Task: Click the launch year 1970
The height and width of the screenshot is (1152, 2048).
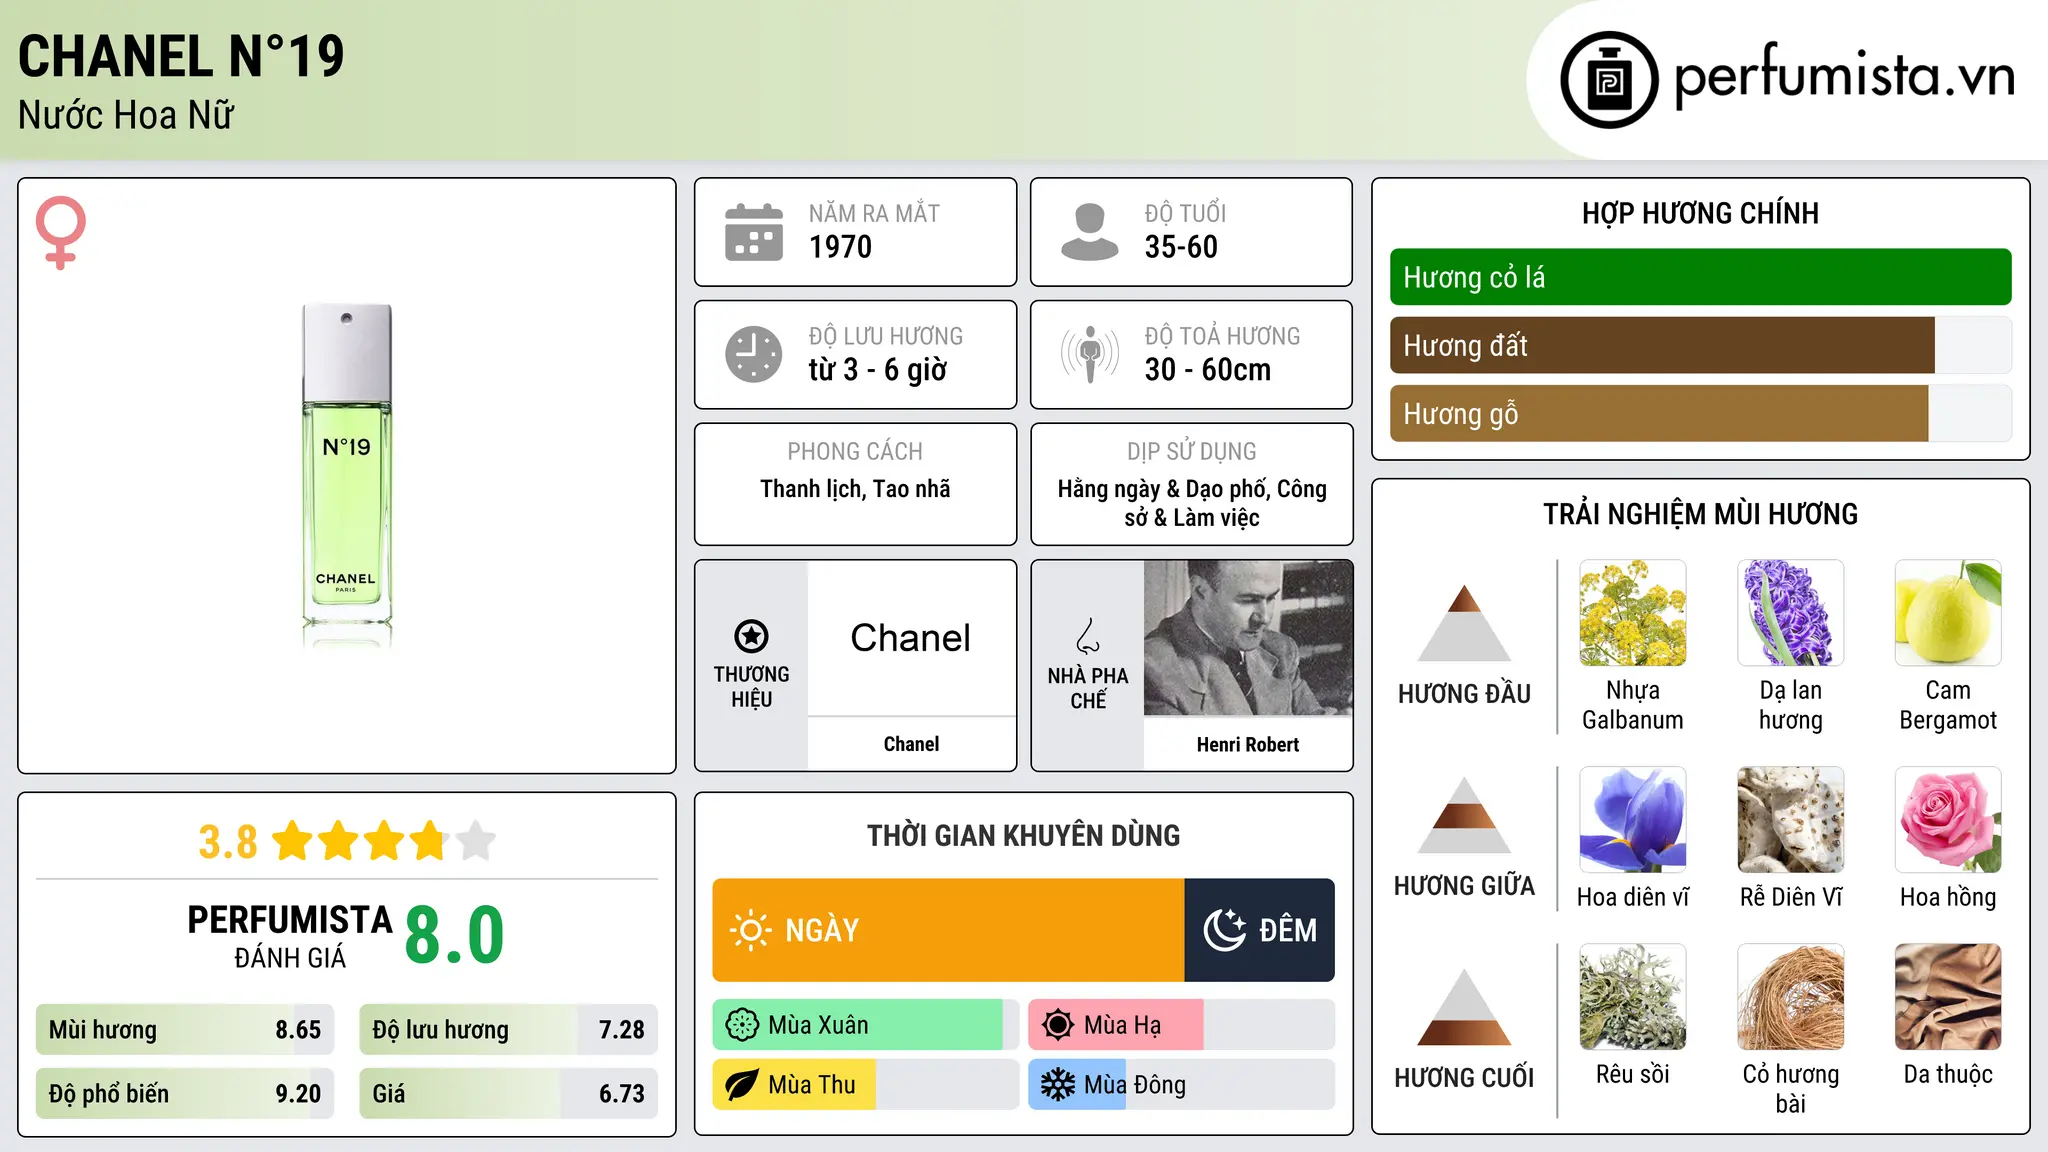Action: [x=840, y=247]
